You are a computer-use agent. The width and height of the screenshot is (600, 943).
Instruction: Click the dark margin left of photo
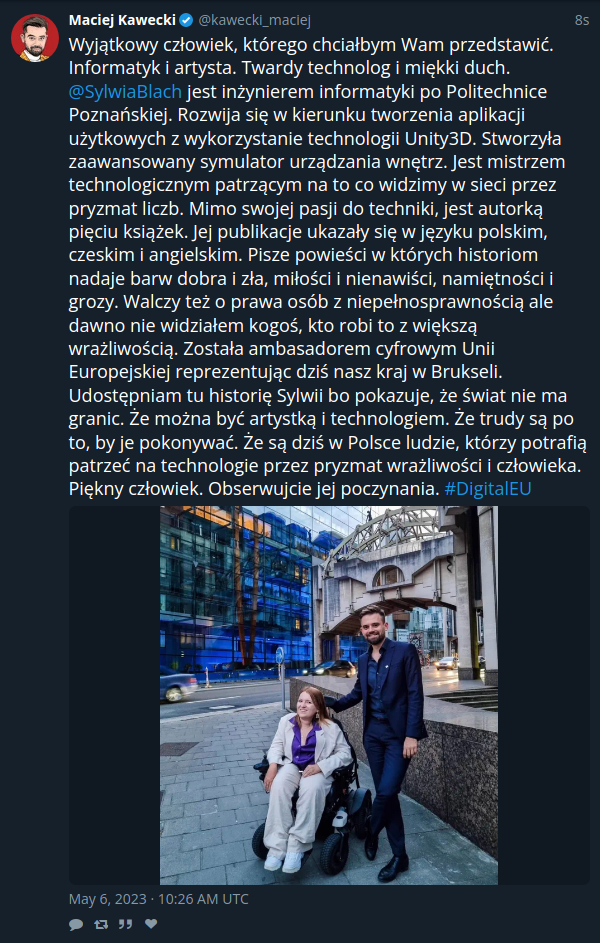pyautogui.click(x=114, y=695)
